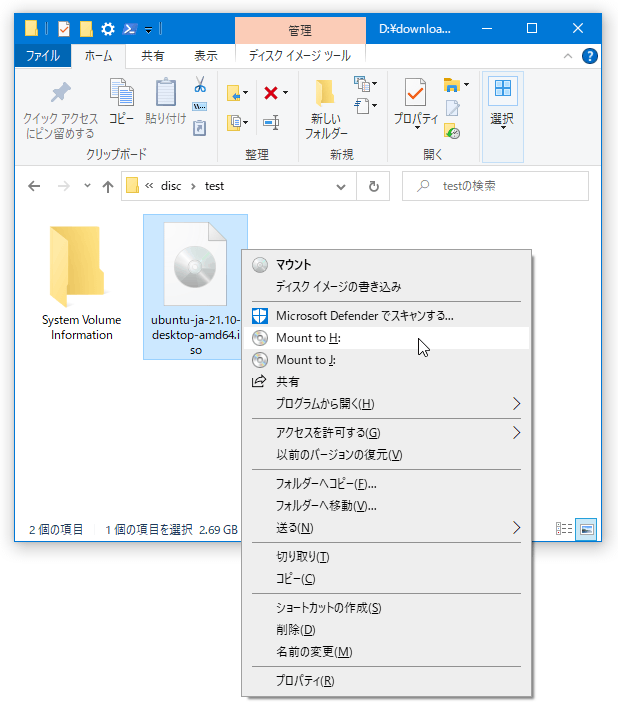Switch to Details view icon in status bar
The image size is (618, 708).
tap(564, 528)
